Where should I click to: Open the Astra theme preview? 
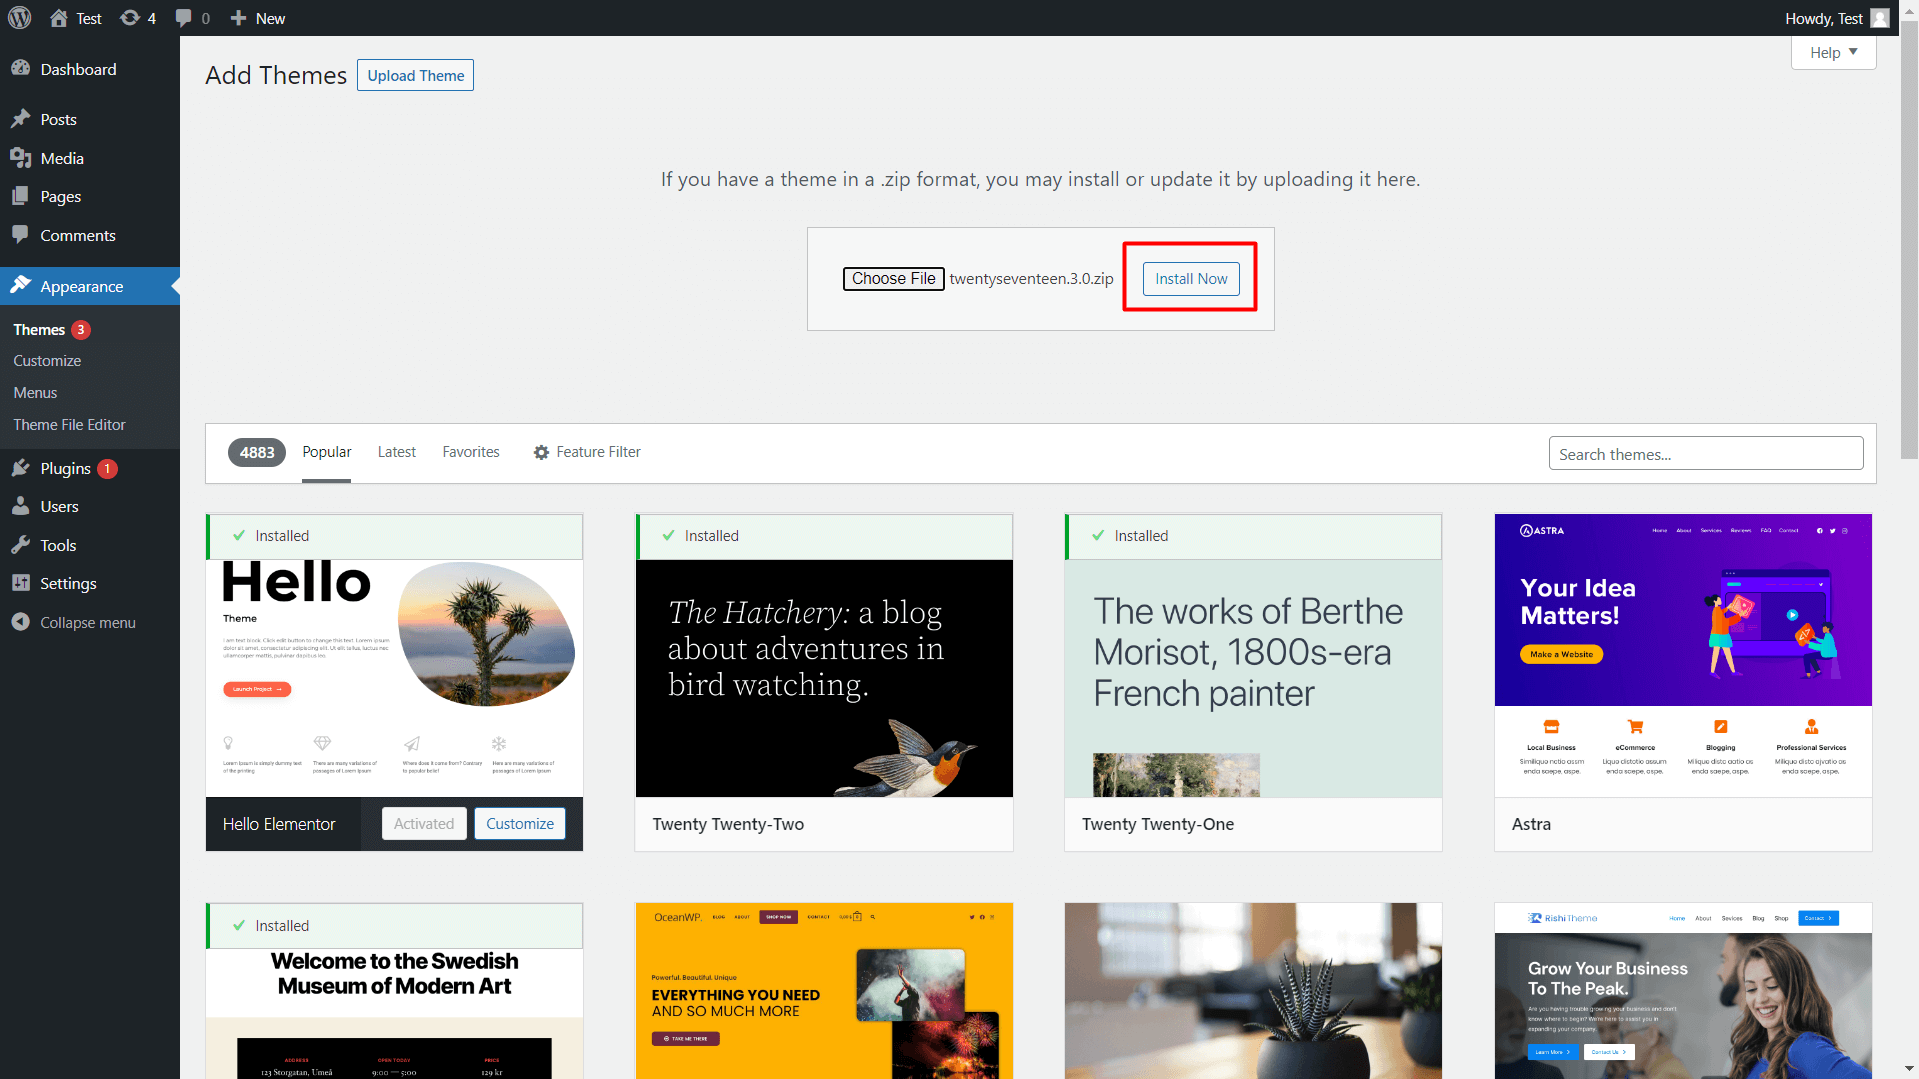click(1683, 655)
